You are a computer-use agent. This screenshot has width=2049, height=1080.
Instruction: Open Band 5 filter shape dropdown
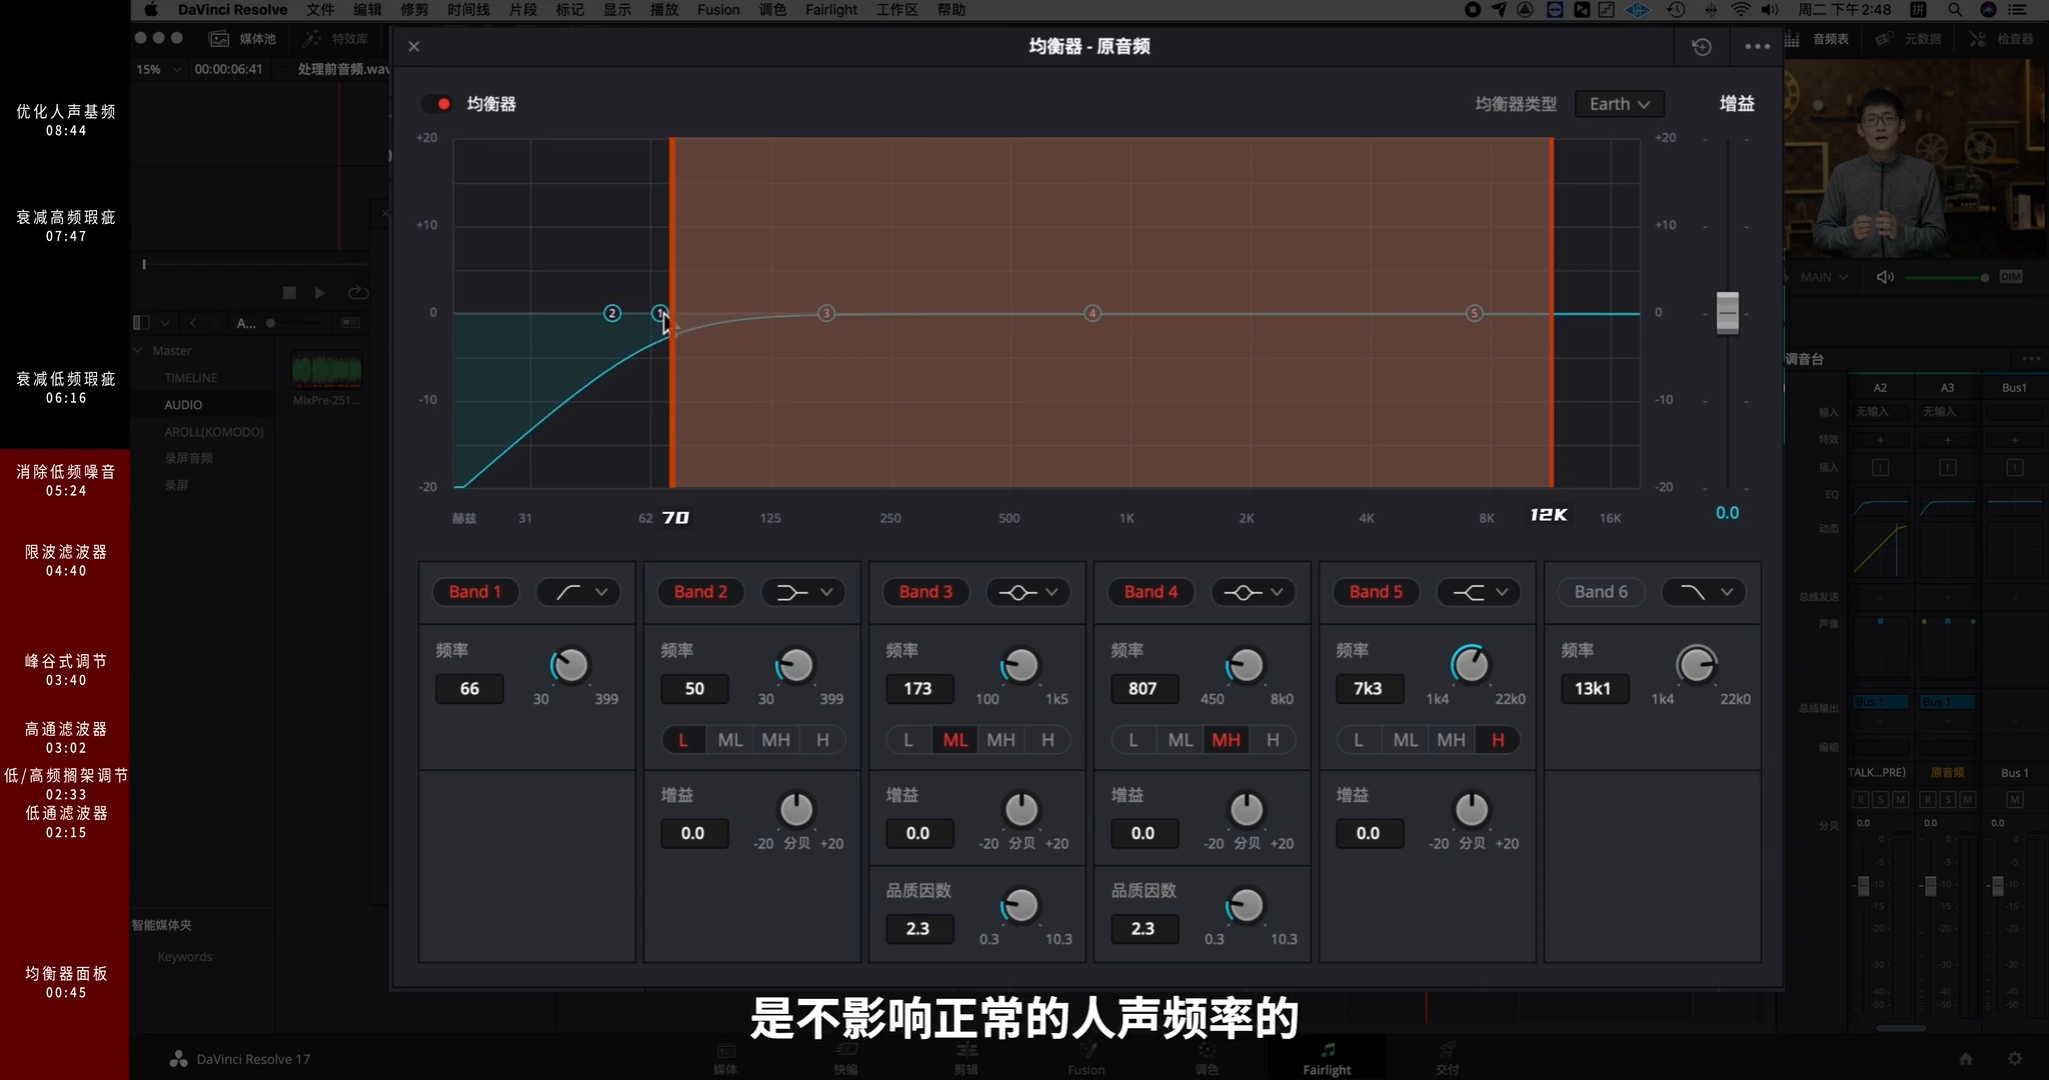1478,592
